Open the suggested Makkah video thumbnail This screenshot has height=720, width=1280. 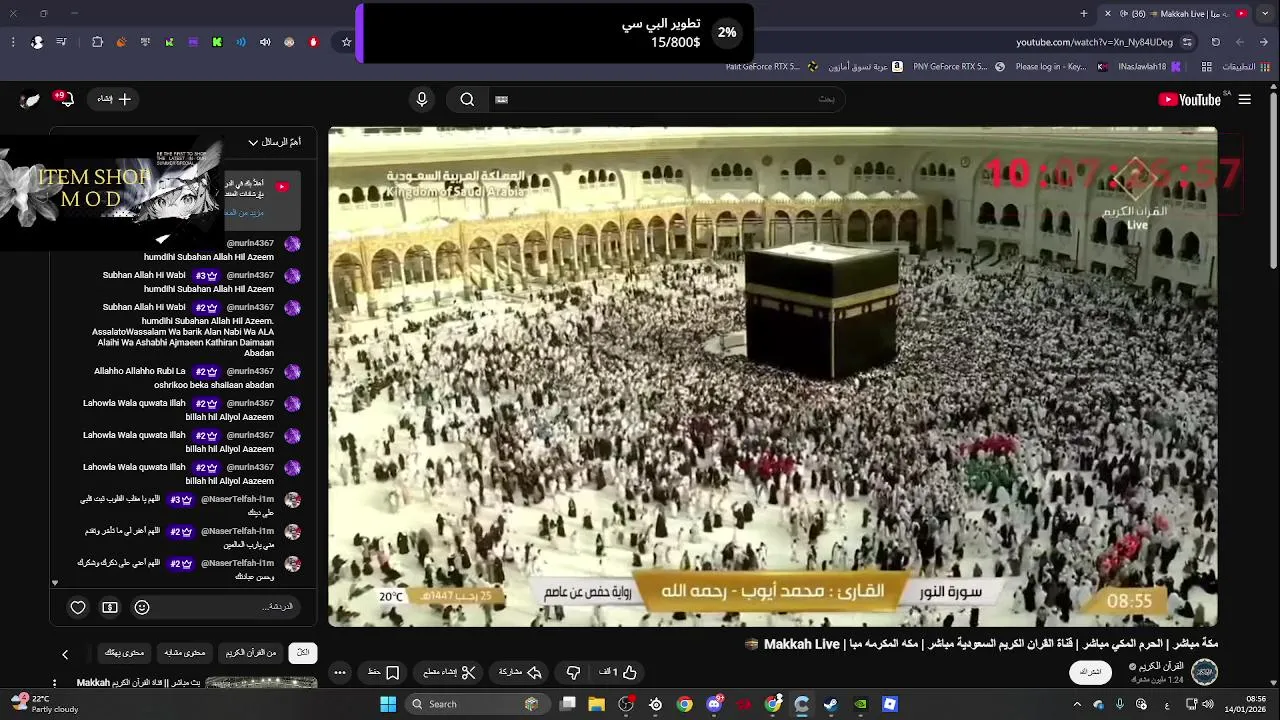[262, 684]
